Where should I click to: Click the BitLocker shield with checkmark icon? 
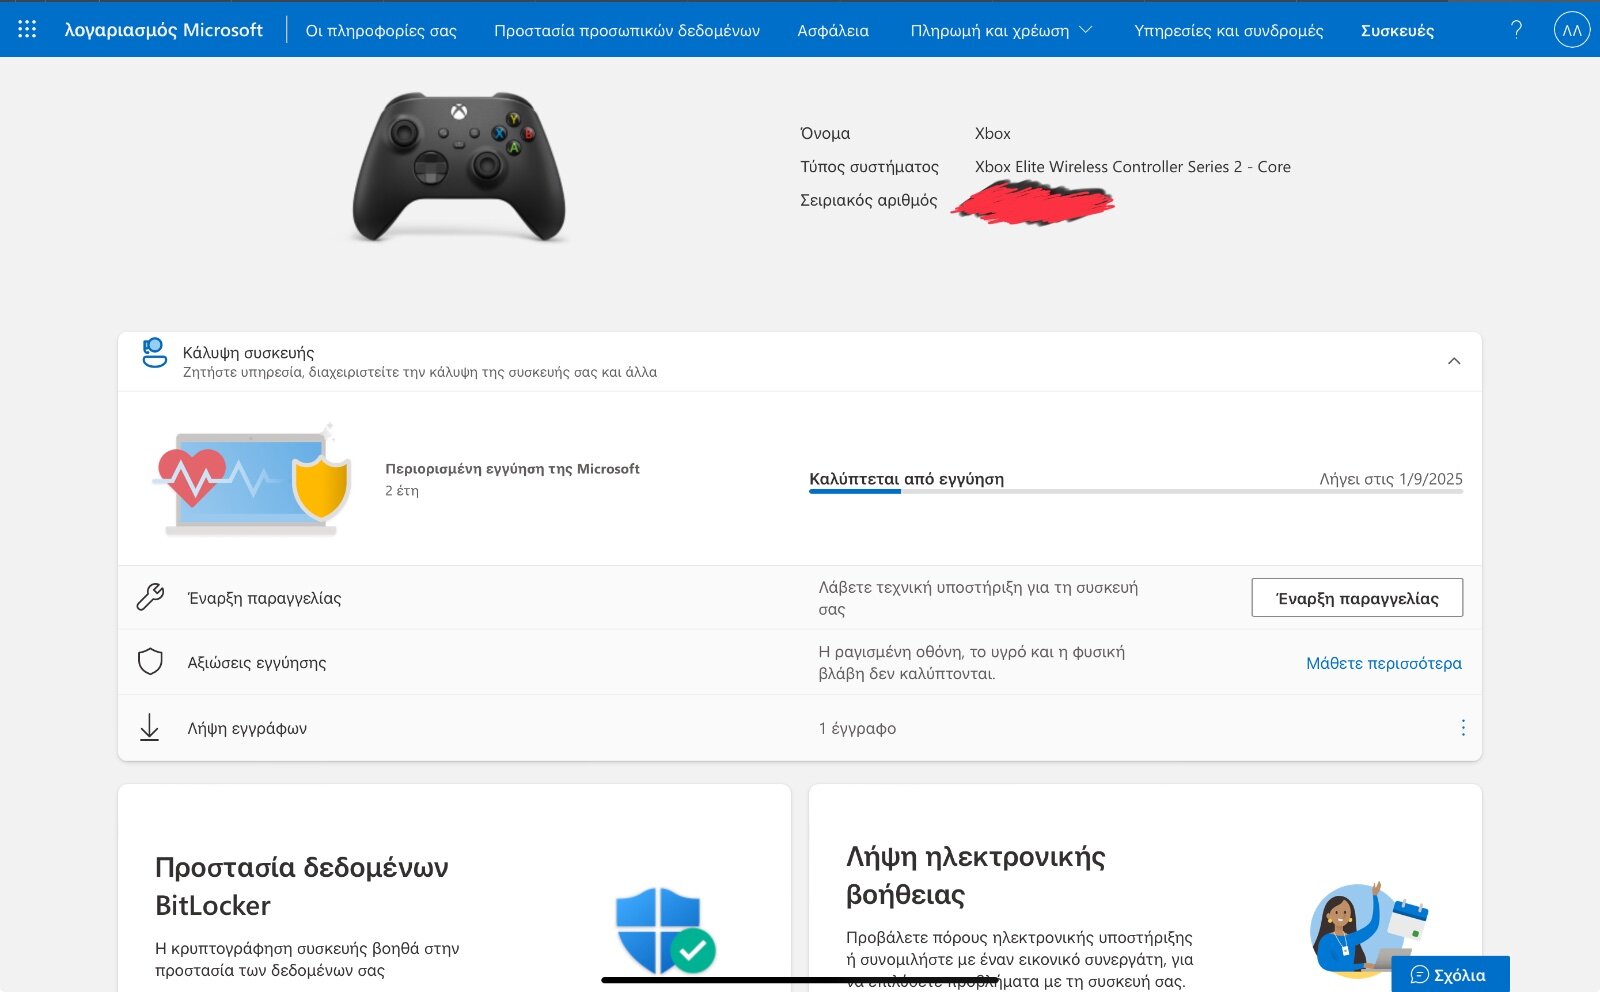coord(664,930)
